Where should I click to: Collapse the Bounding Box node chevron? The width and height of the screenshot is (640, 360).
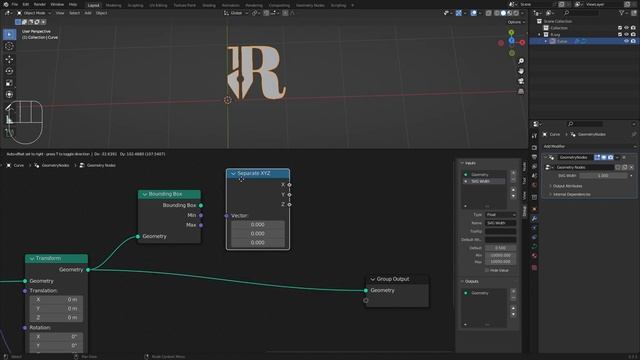coord(144,194)
